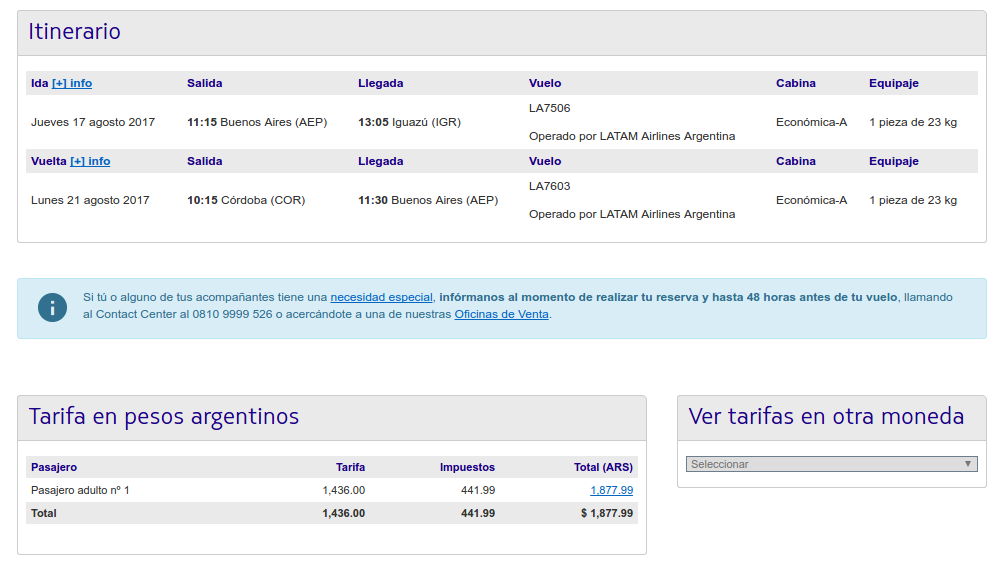Click departure 11:15 Buenos Aires (AEP)
The image size is (995, 567).
coord(257,122)
